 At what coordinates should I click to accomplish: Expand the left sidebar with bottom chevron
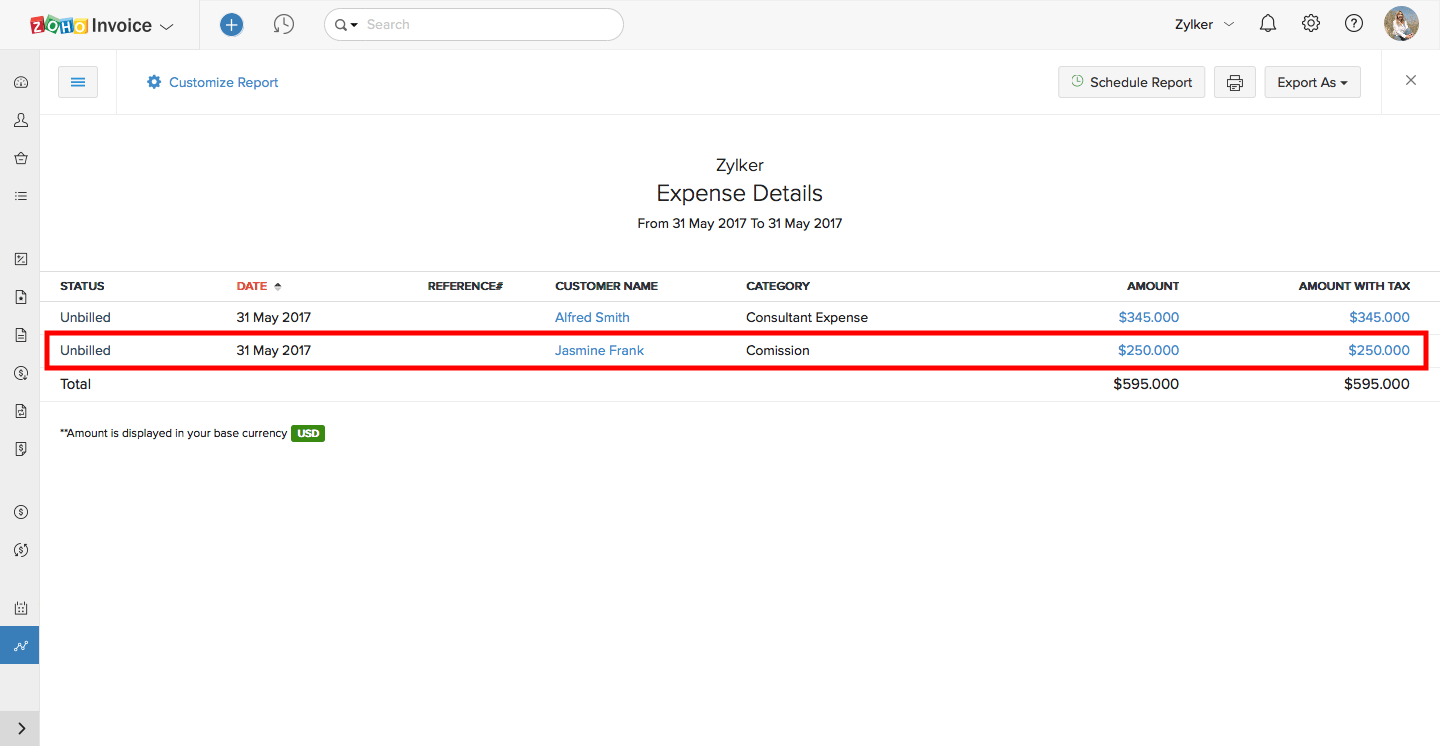20,729
